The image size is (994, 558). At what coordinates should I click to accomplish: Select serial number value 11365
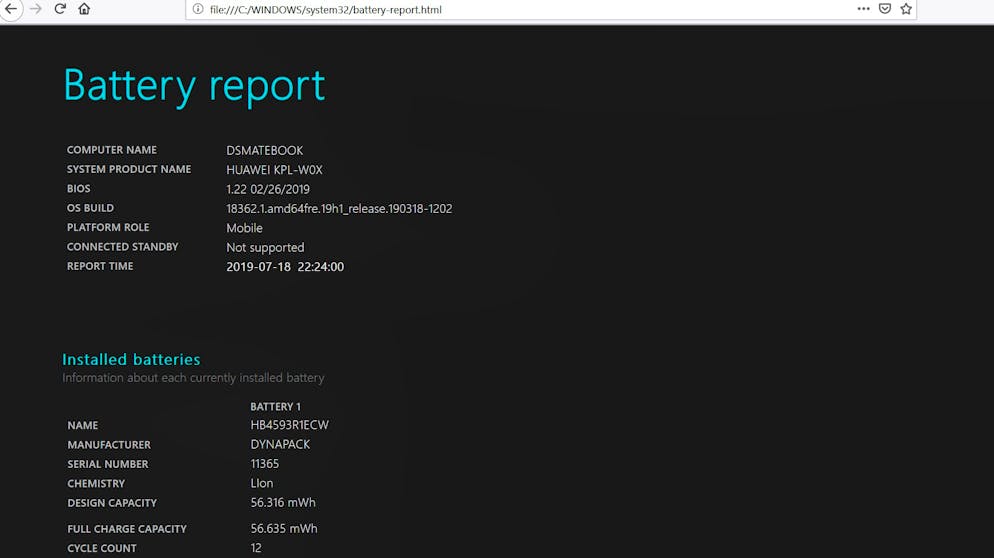pyautogui.click(x=264, y=464)
